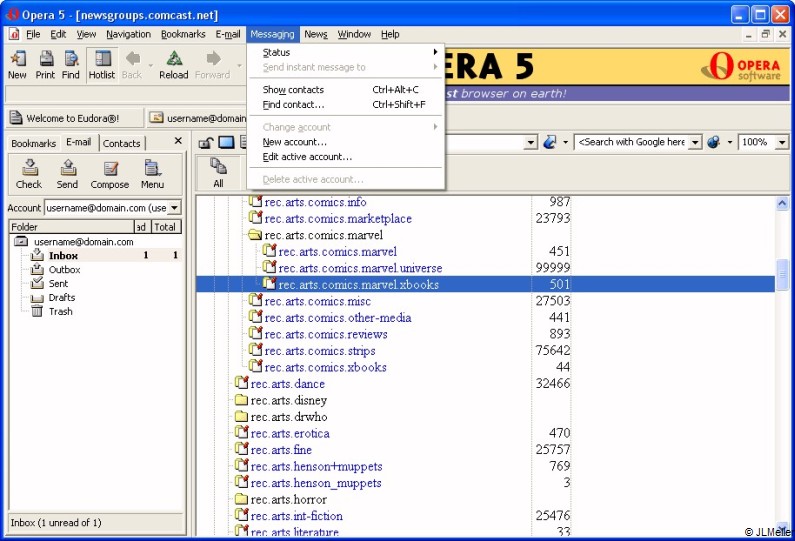Click the Go to page icon beside the address dropdown
Viewport: 795px width, 541px height.
550,142
